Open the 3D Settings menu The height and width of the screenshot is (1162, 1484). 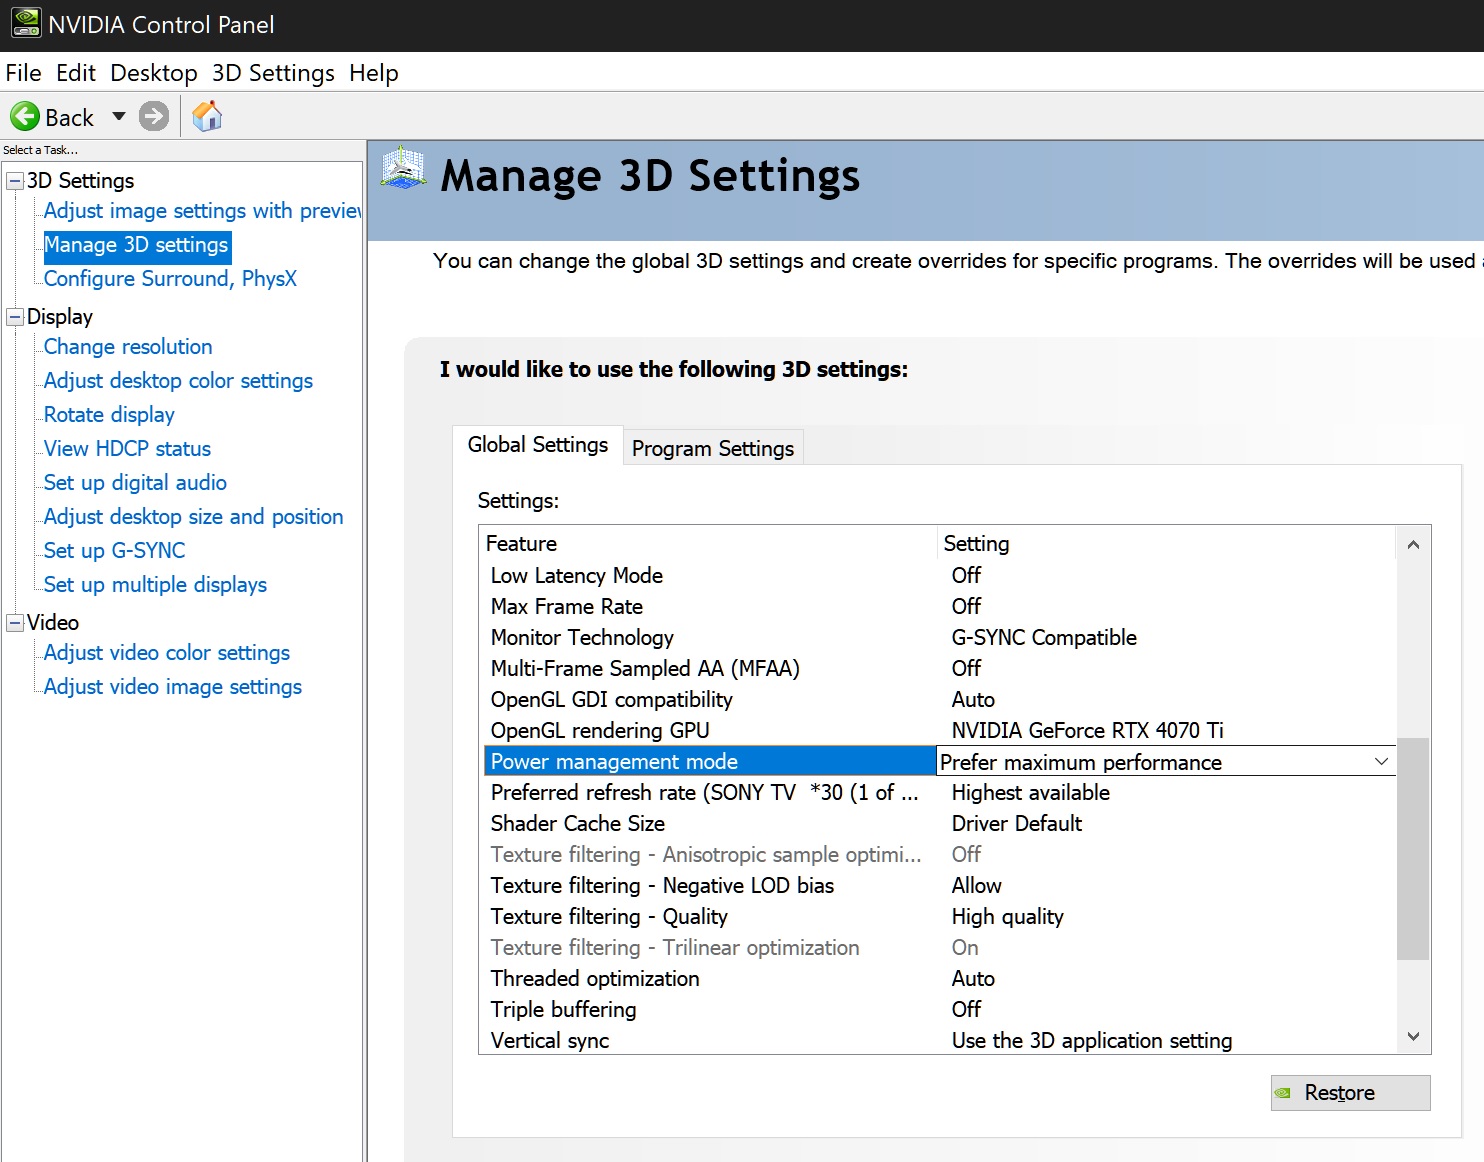coord(273,73)
